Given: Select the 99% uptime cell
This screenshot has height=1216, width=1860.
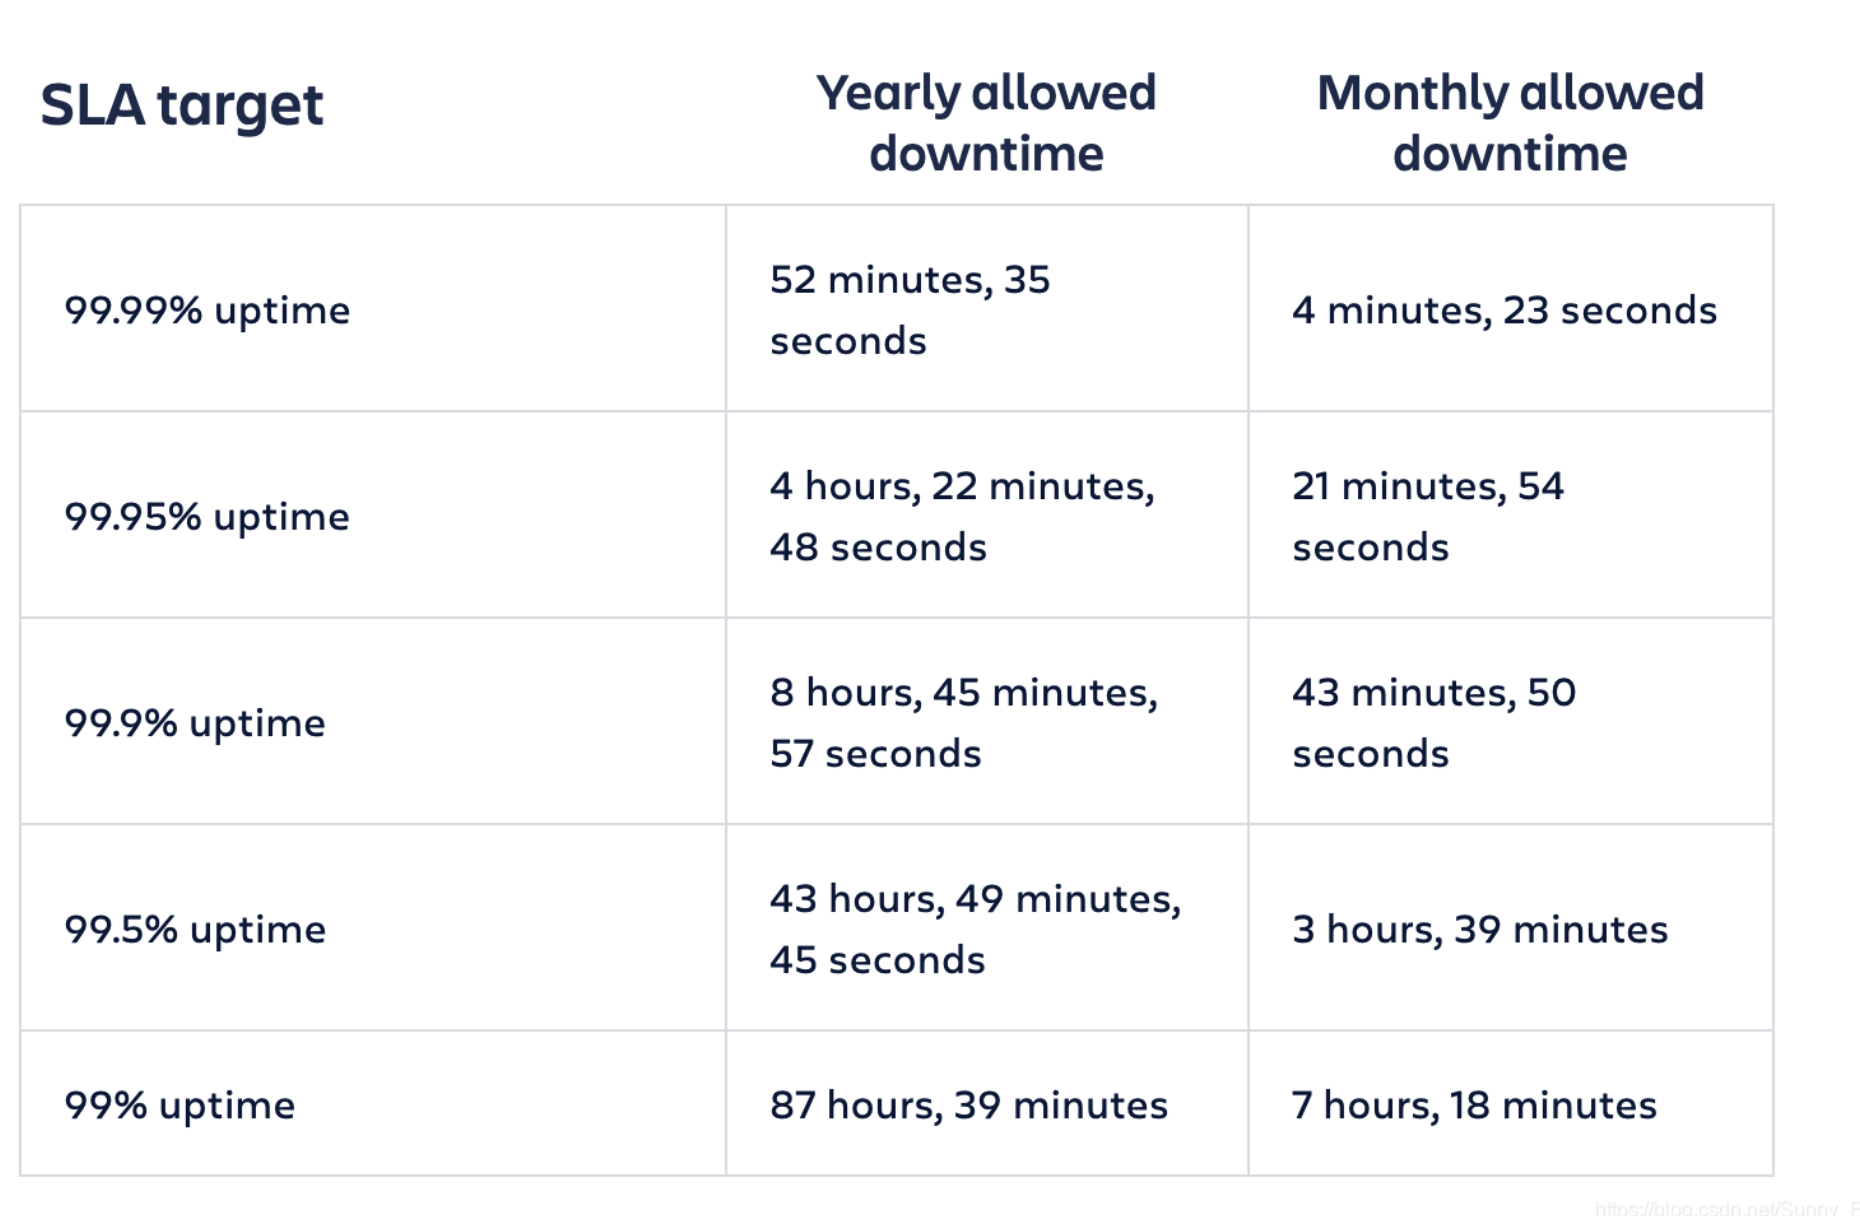Looking at the screenshot, I should pyautogui.click(x=372, y=1103).
